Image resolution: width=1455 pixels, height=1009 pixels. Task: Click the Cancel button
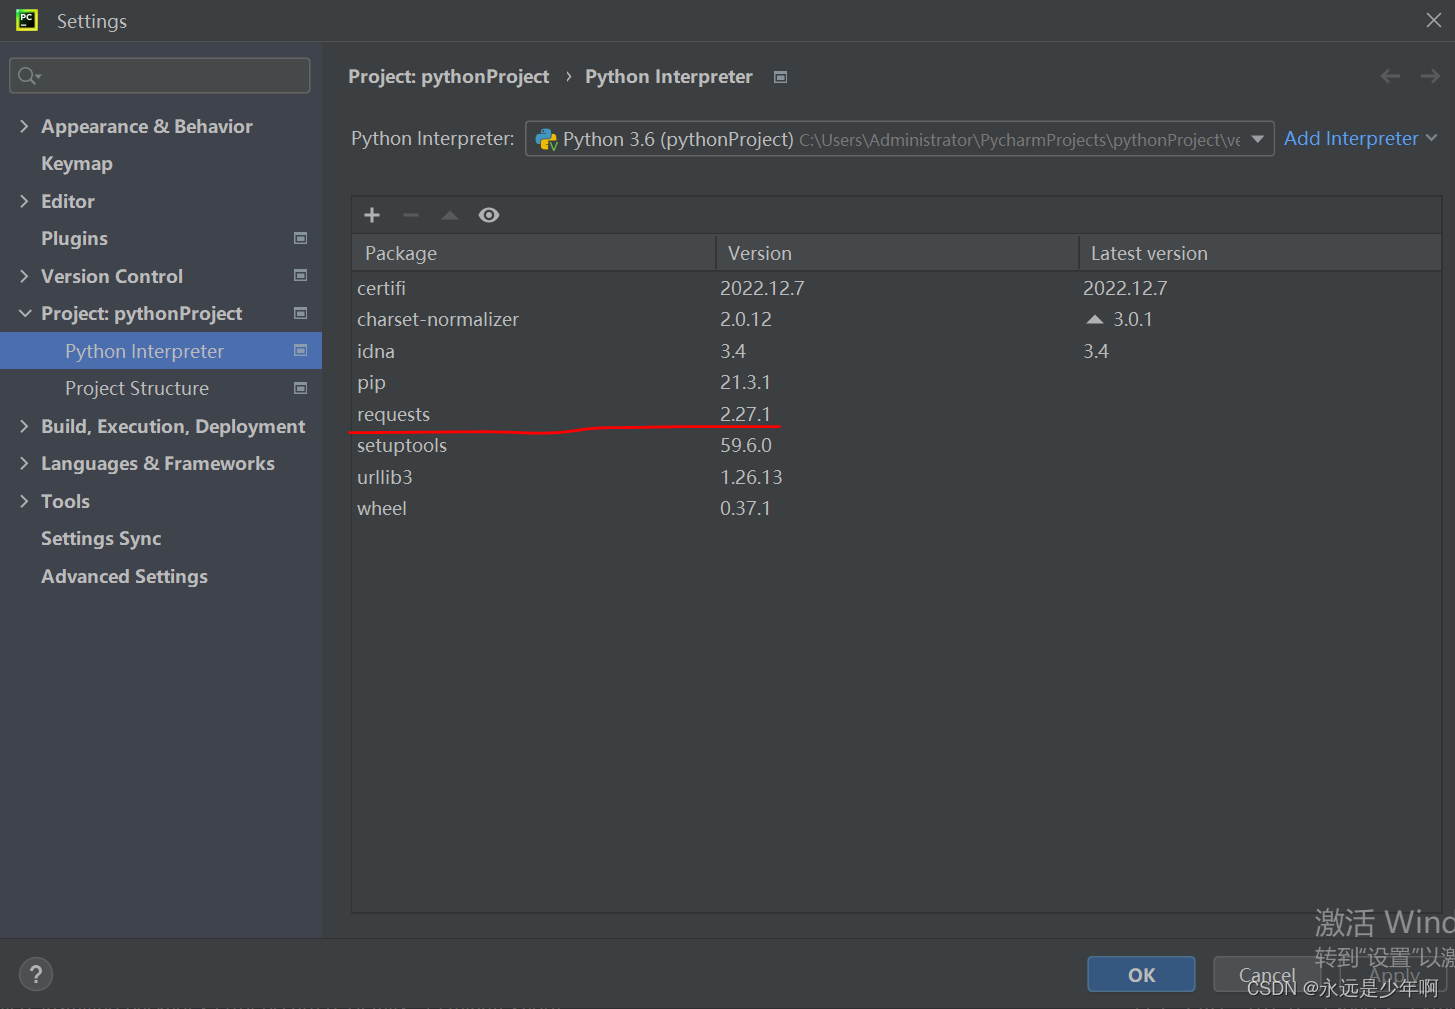pyautogui.click(x=1267, y=974)
